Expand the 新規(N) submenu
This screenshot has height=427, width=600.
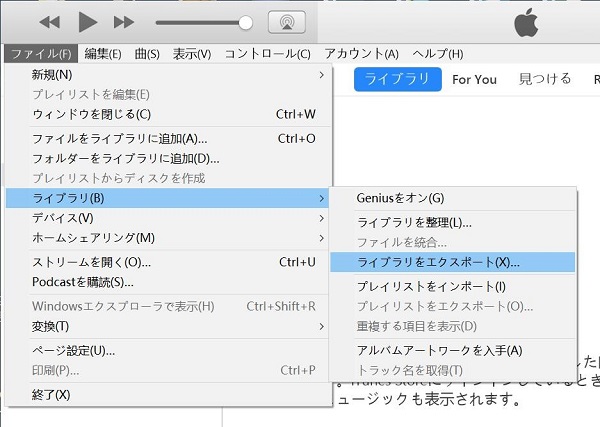click(167, 75)
